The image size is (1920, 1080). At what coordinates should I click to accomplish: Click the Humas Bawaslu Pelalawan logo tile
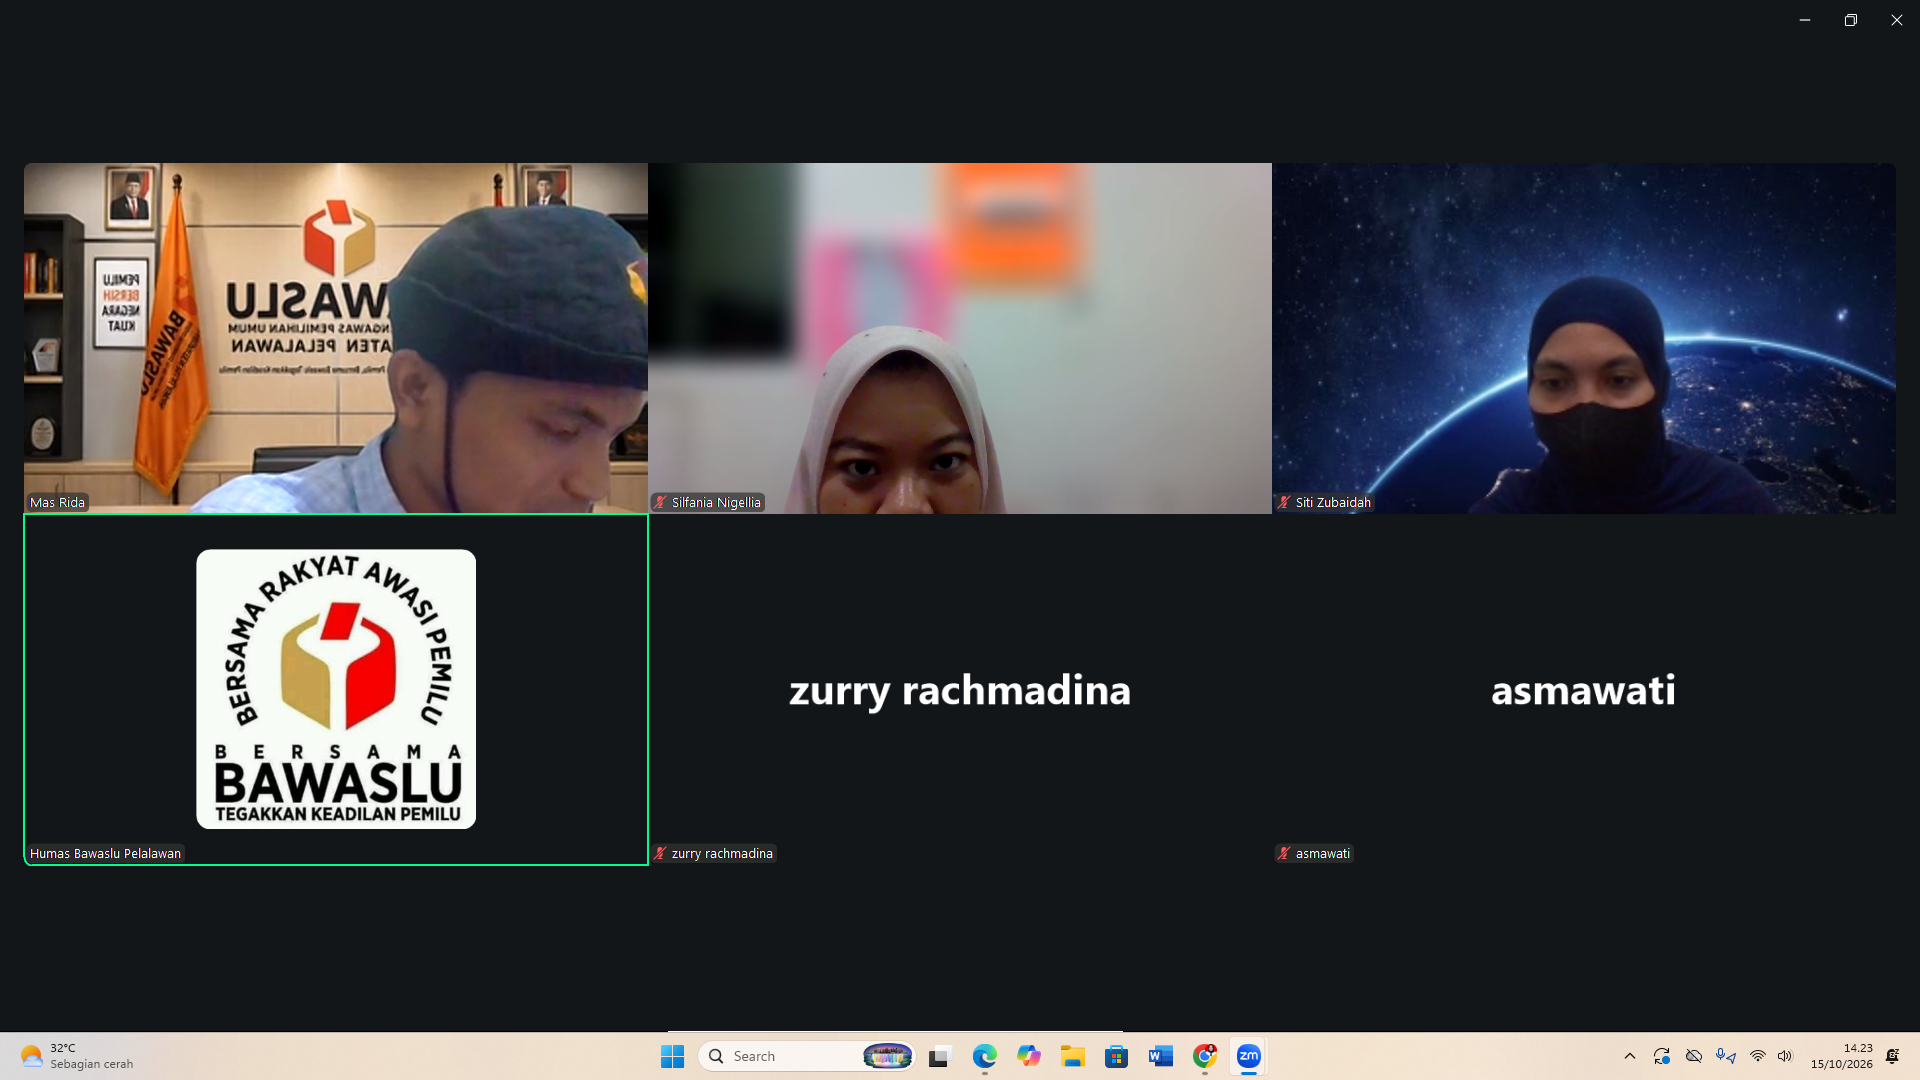click(x=336, y=689)
